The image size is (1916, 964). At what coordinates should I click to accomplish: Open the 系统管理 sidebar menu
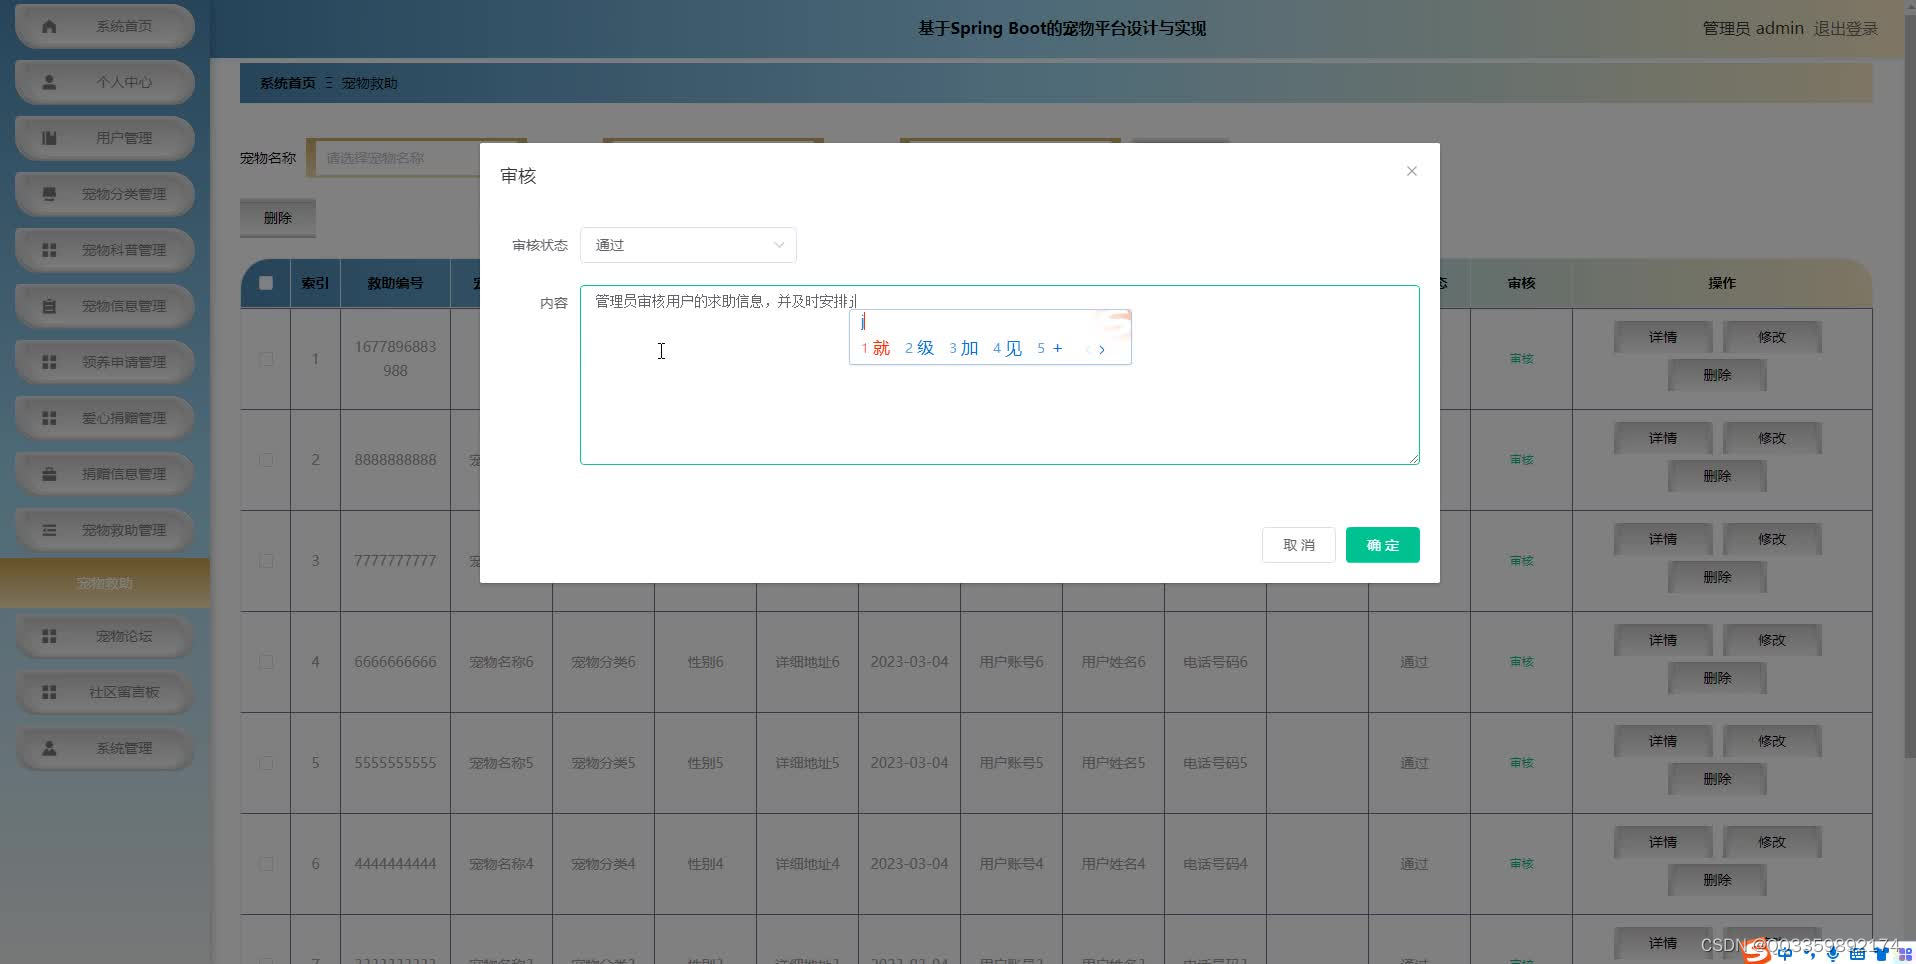coord(105,748)
